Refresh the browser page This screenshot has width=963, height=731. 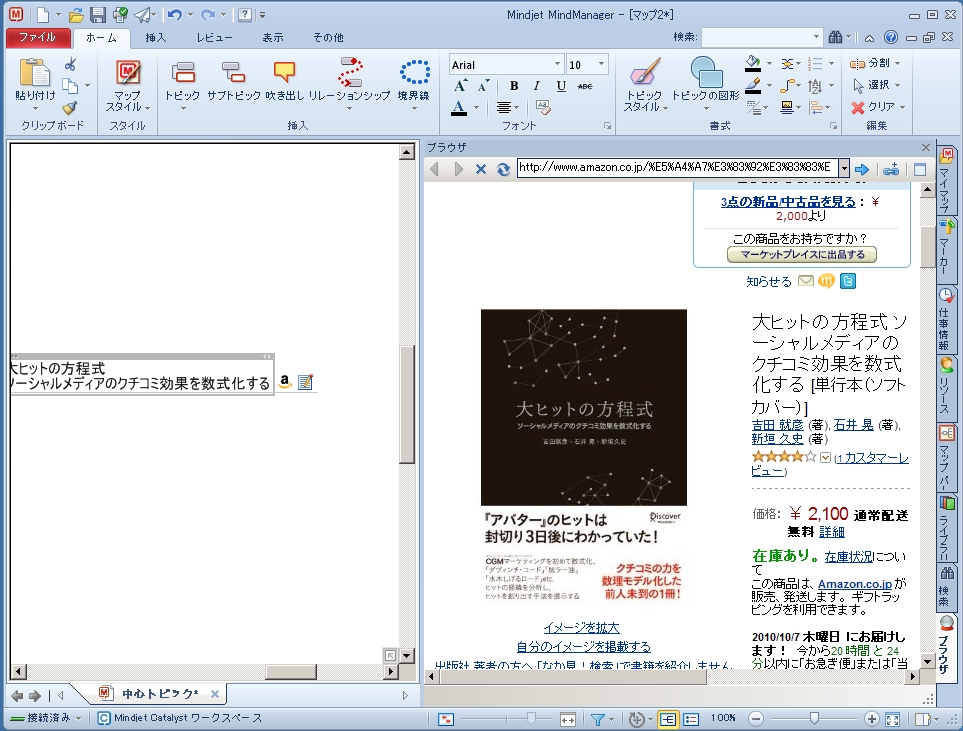tap(503, 169)
